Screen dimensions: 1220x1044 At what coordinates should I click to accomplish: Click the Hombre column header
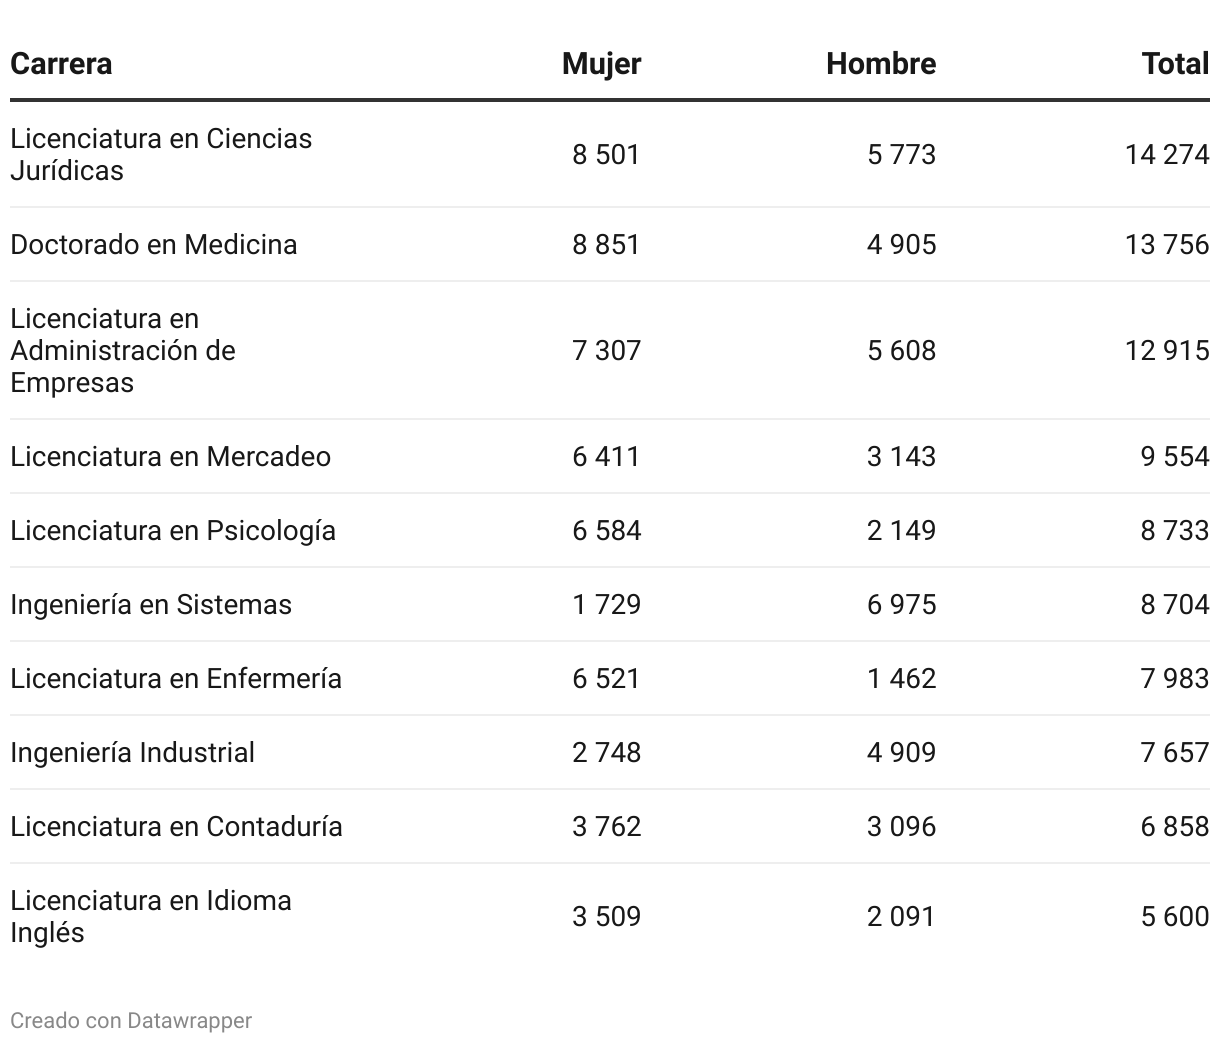(x=881, y=64)
